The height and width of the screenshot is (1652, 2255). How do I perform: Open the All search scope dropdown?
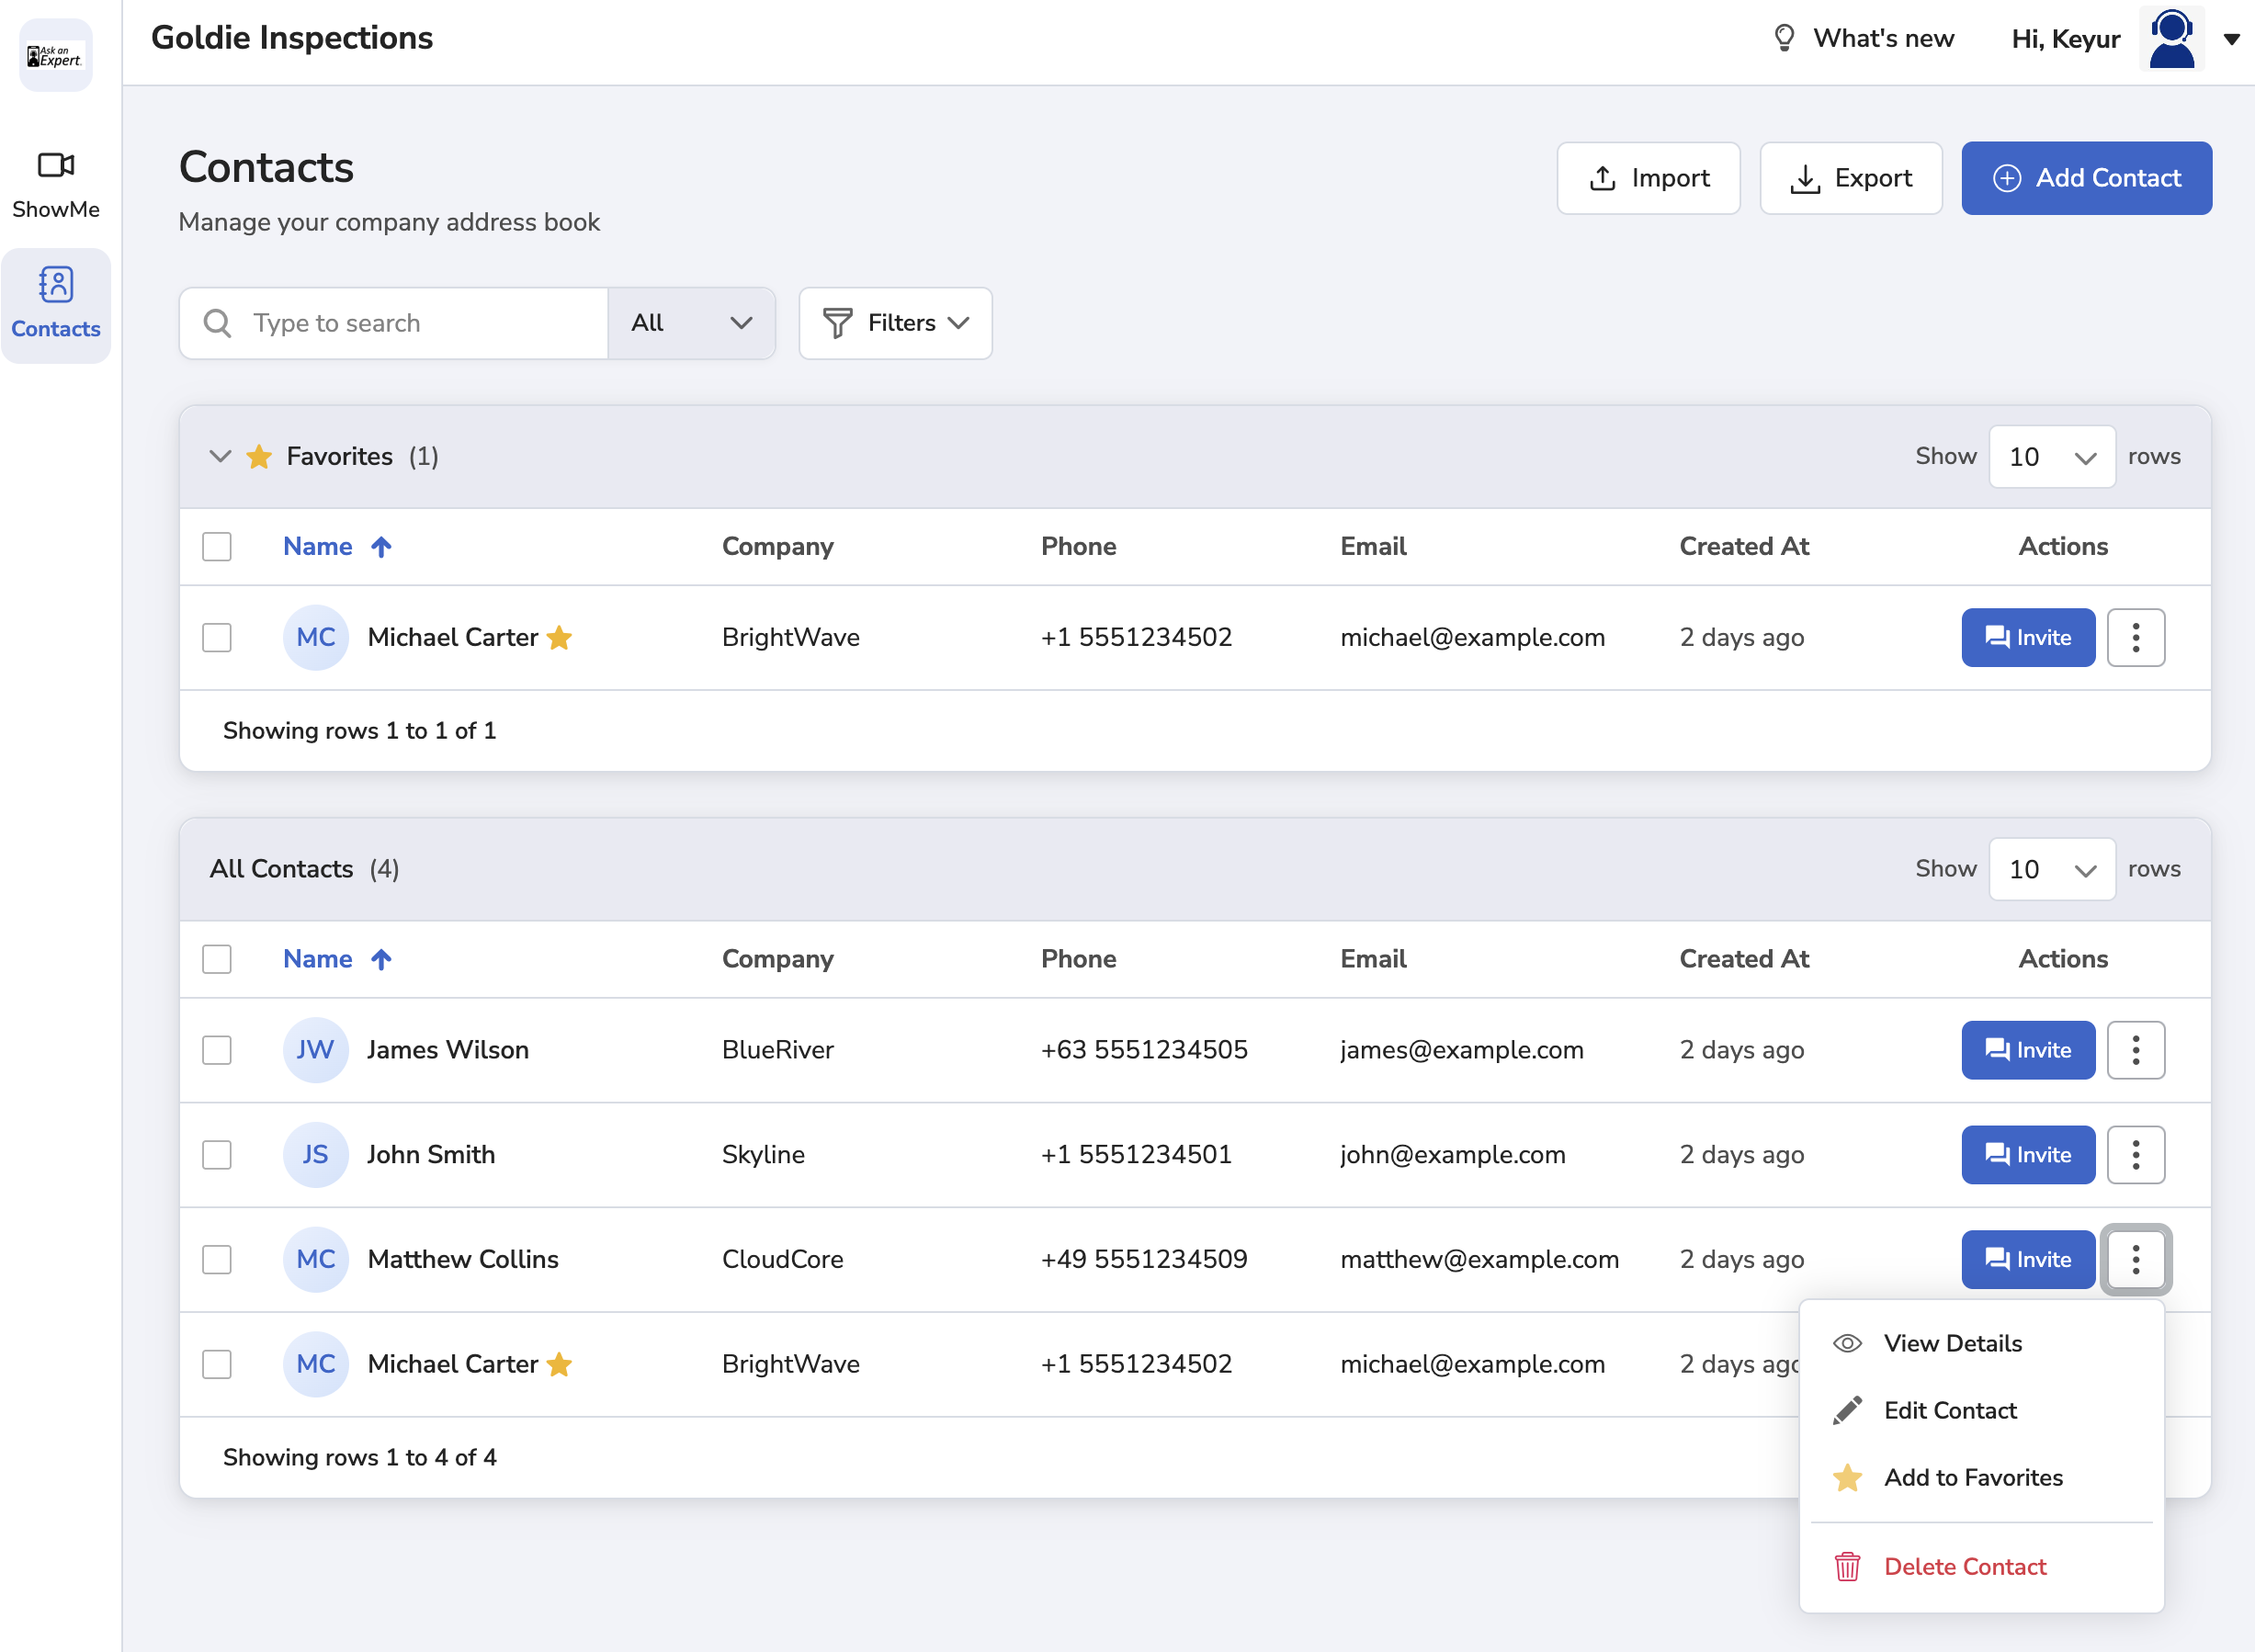point(691,323)
